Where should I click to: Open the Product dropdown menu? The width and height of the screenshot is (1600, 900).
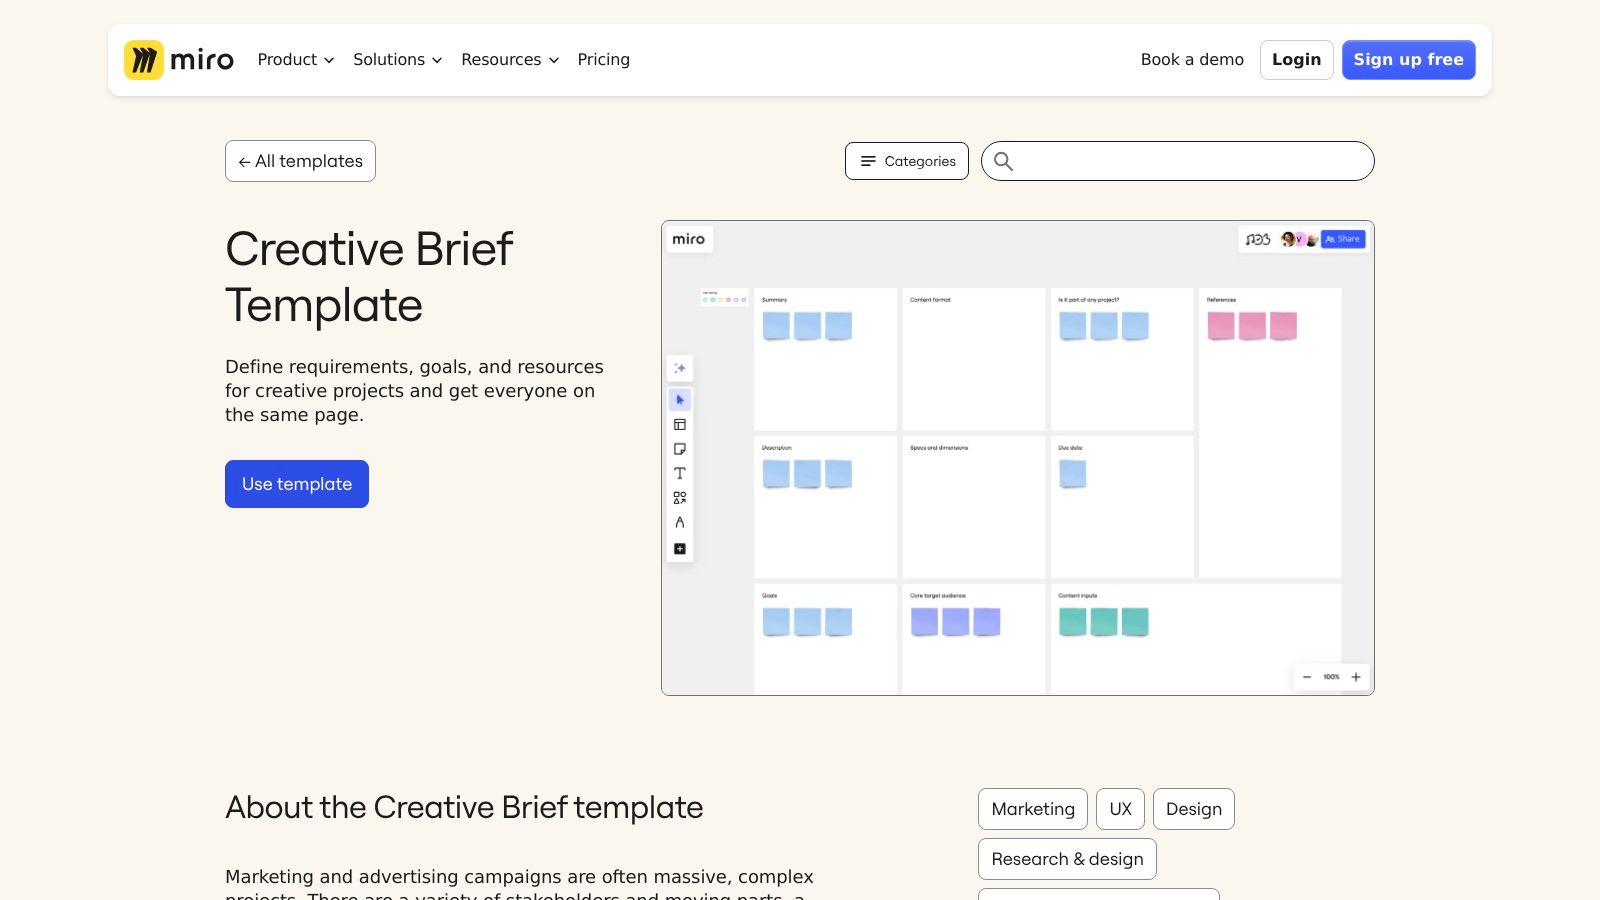tap(296, 60)
